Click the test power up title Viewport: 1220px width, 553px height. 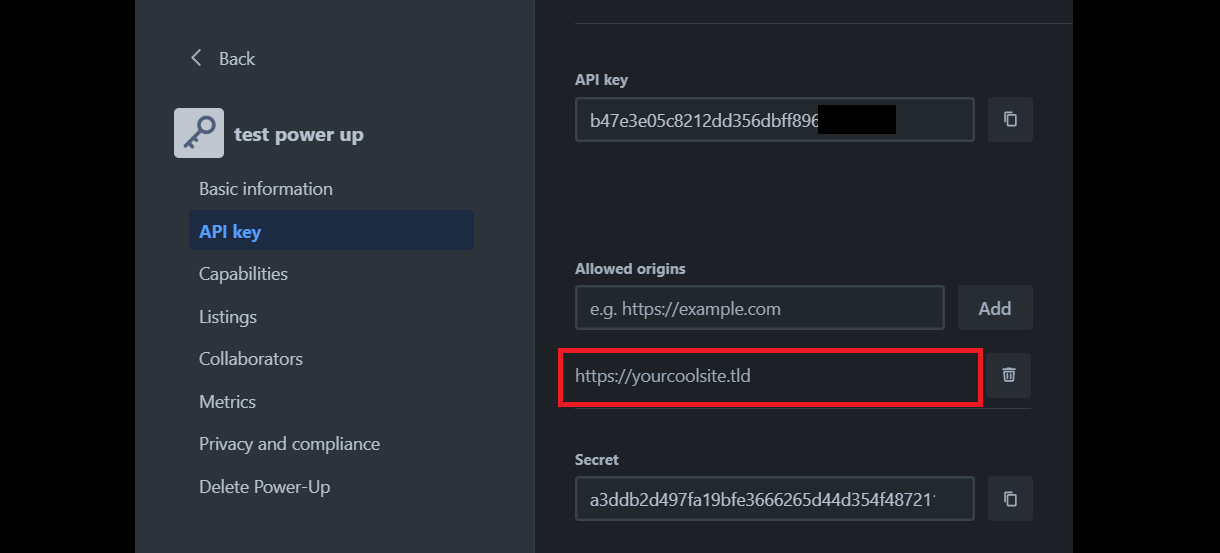(299, 134)
